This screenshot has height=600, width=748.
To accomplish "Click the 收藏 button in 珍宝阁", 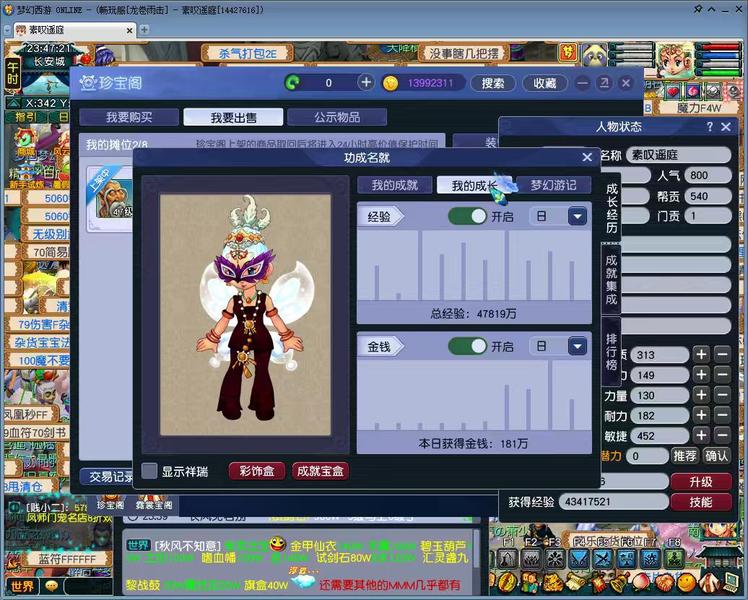I will 545,83.
